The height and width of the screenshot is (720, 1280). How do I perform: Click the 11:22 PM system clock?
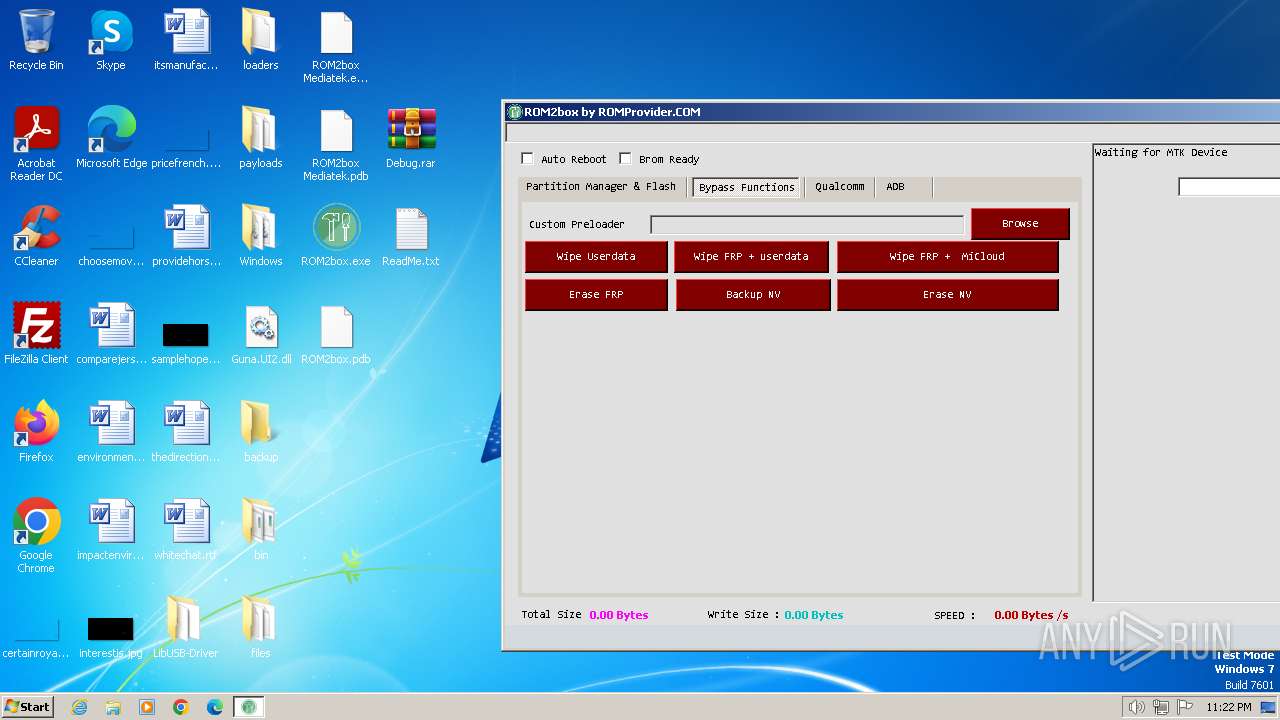click(1229, 707)
